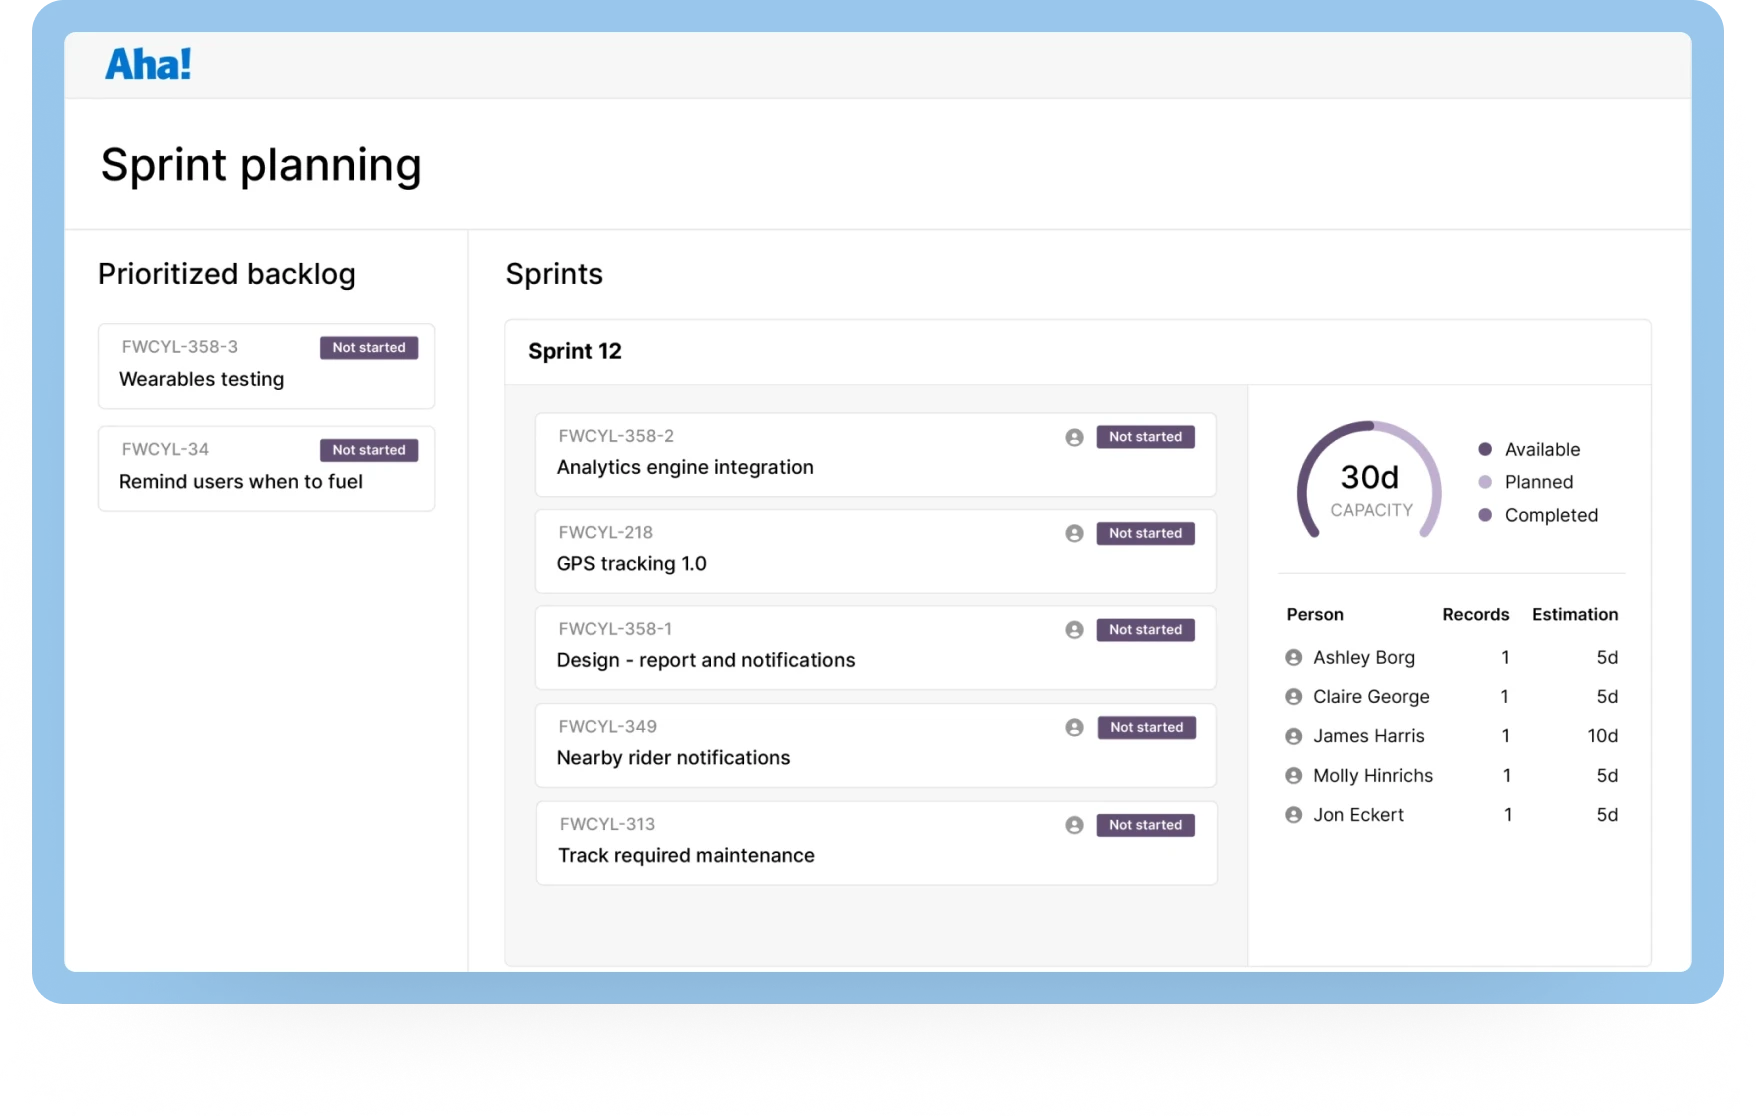Open the Not started status on Remind users when to fuel
The image size is (1756, 1116).
[x=369, y=450]
